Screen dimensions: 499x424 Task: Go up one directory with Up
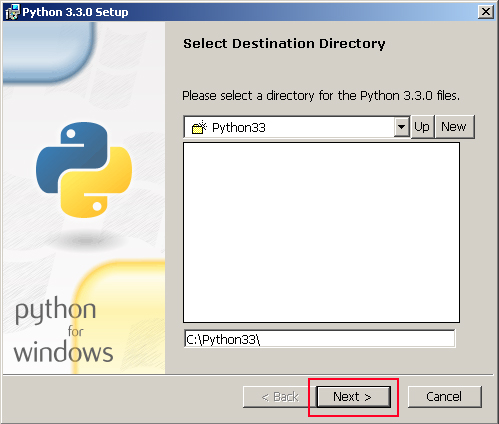422,127
